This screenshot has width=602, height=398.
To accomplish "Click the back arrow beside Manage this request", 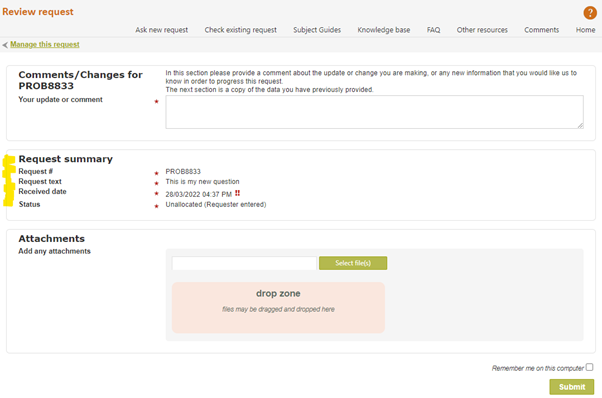I will (x=5, y=45).
